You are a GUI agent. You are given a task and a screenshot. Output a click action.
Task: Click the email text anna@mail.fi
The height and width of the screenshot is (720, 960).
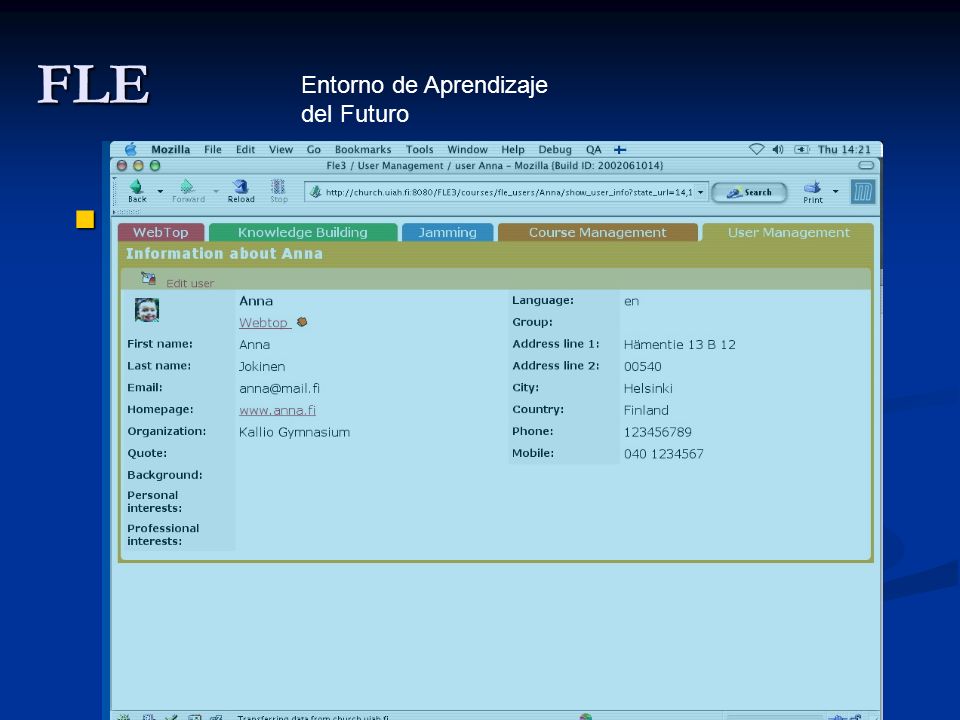tap(279, 388)
